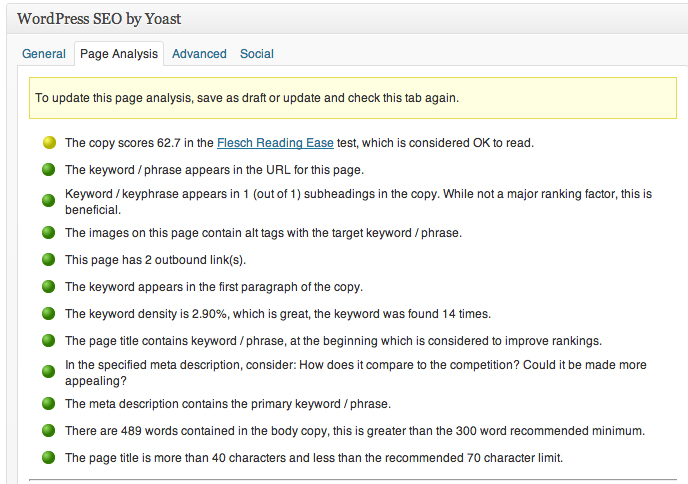Click green dot beside keyword density result

click(x=48, y=314)
